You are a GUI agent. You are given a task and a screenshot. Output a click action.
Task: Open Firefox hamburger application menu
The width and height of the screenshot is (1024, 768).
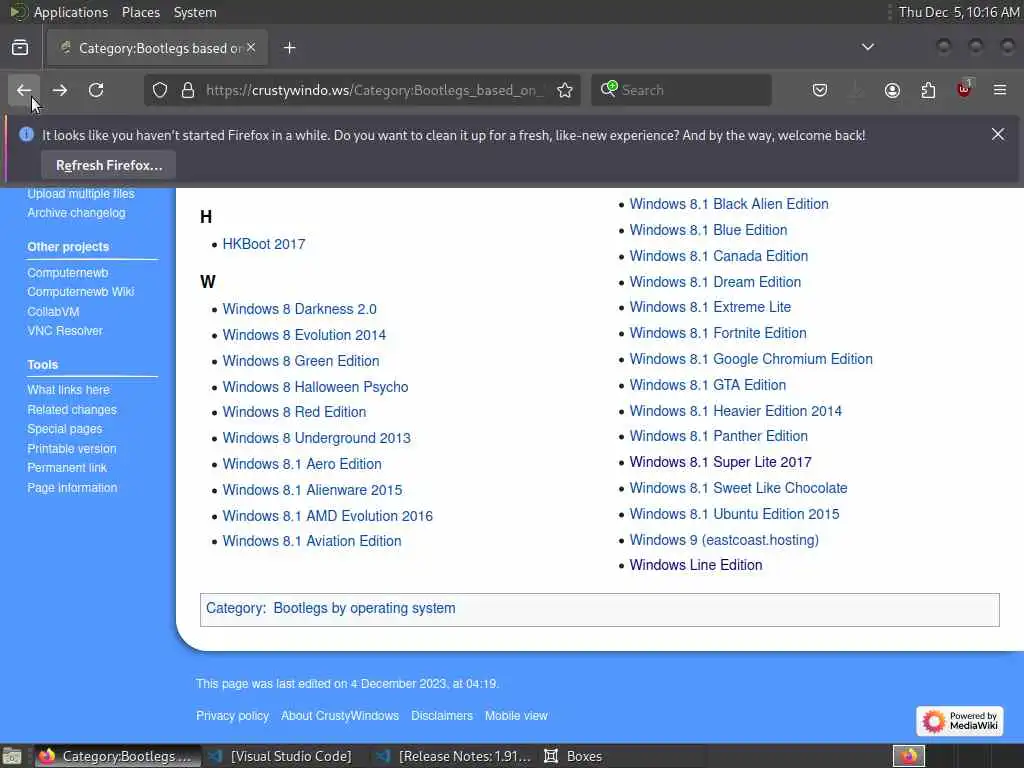click(x=1000, y=90)
